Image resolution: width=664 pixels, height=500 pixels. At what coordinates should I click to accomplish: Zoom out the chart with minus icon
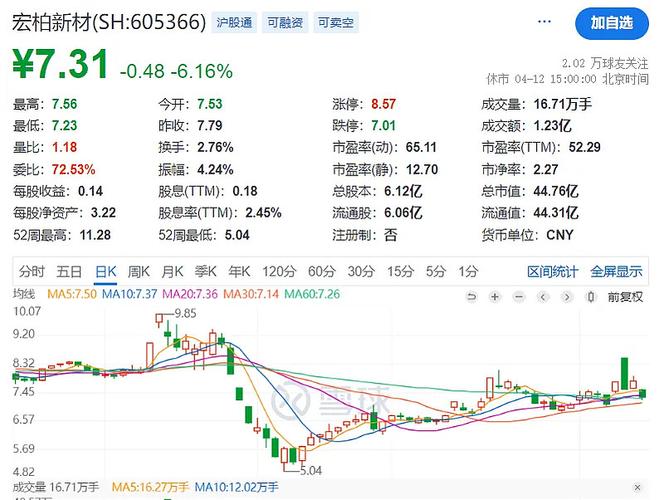[519, 297]
